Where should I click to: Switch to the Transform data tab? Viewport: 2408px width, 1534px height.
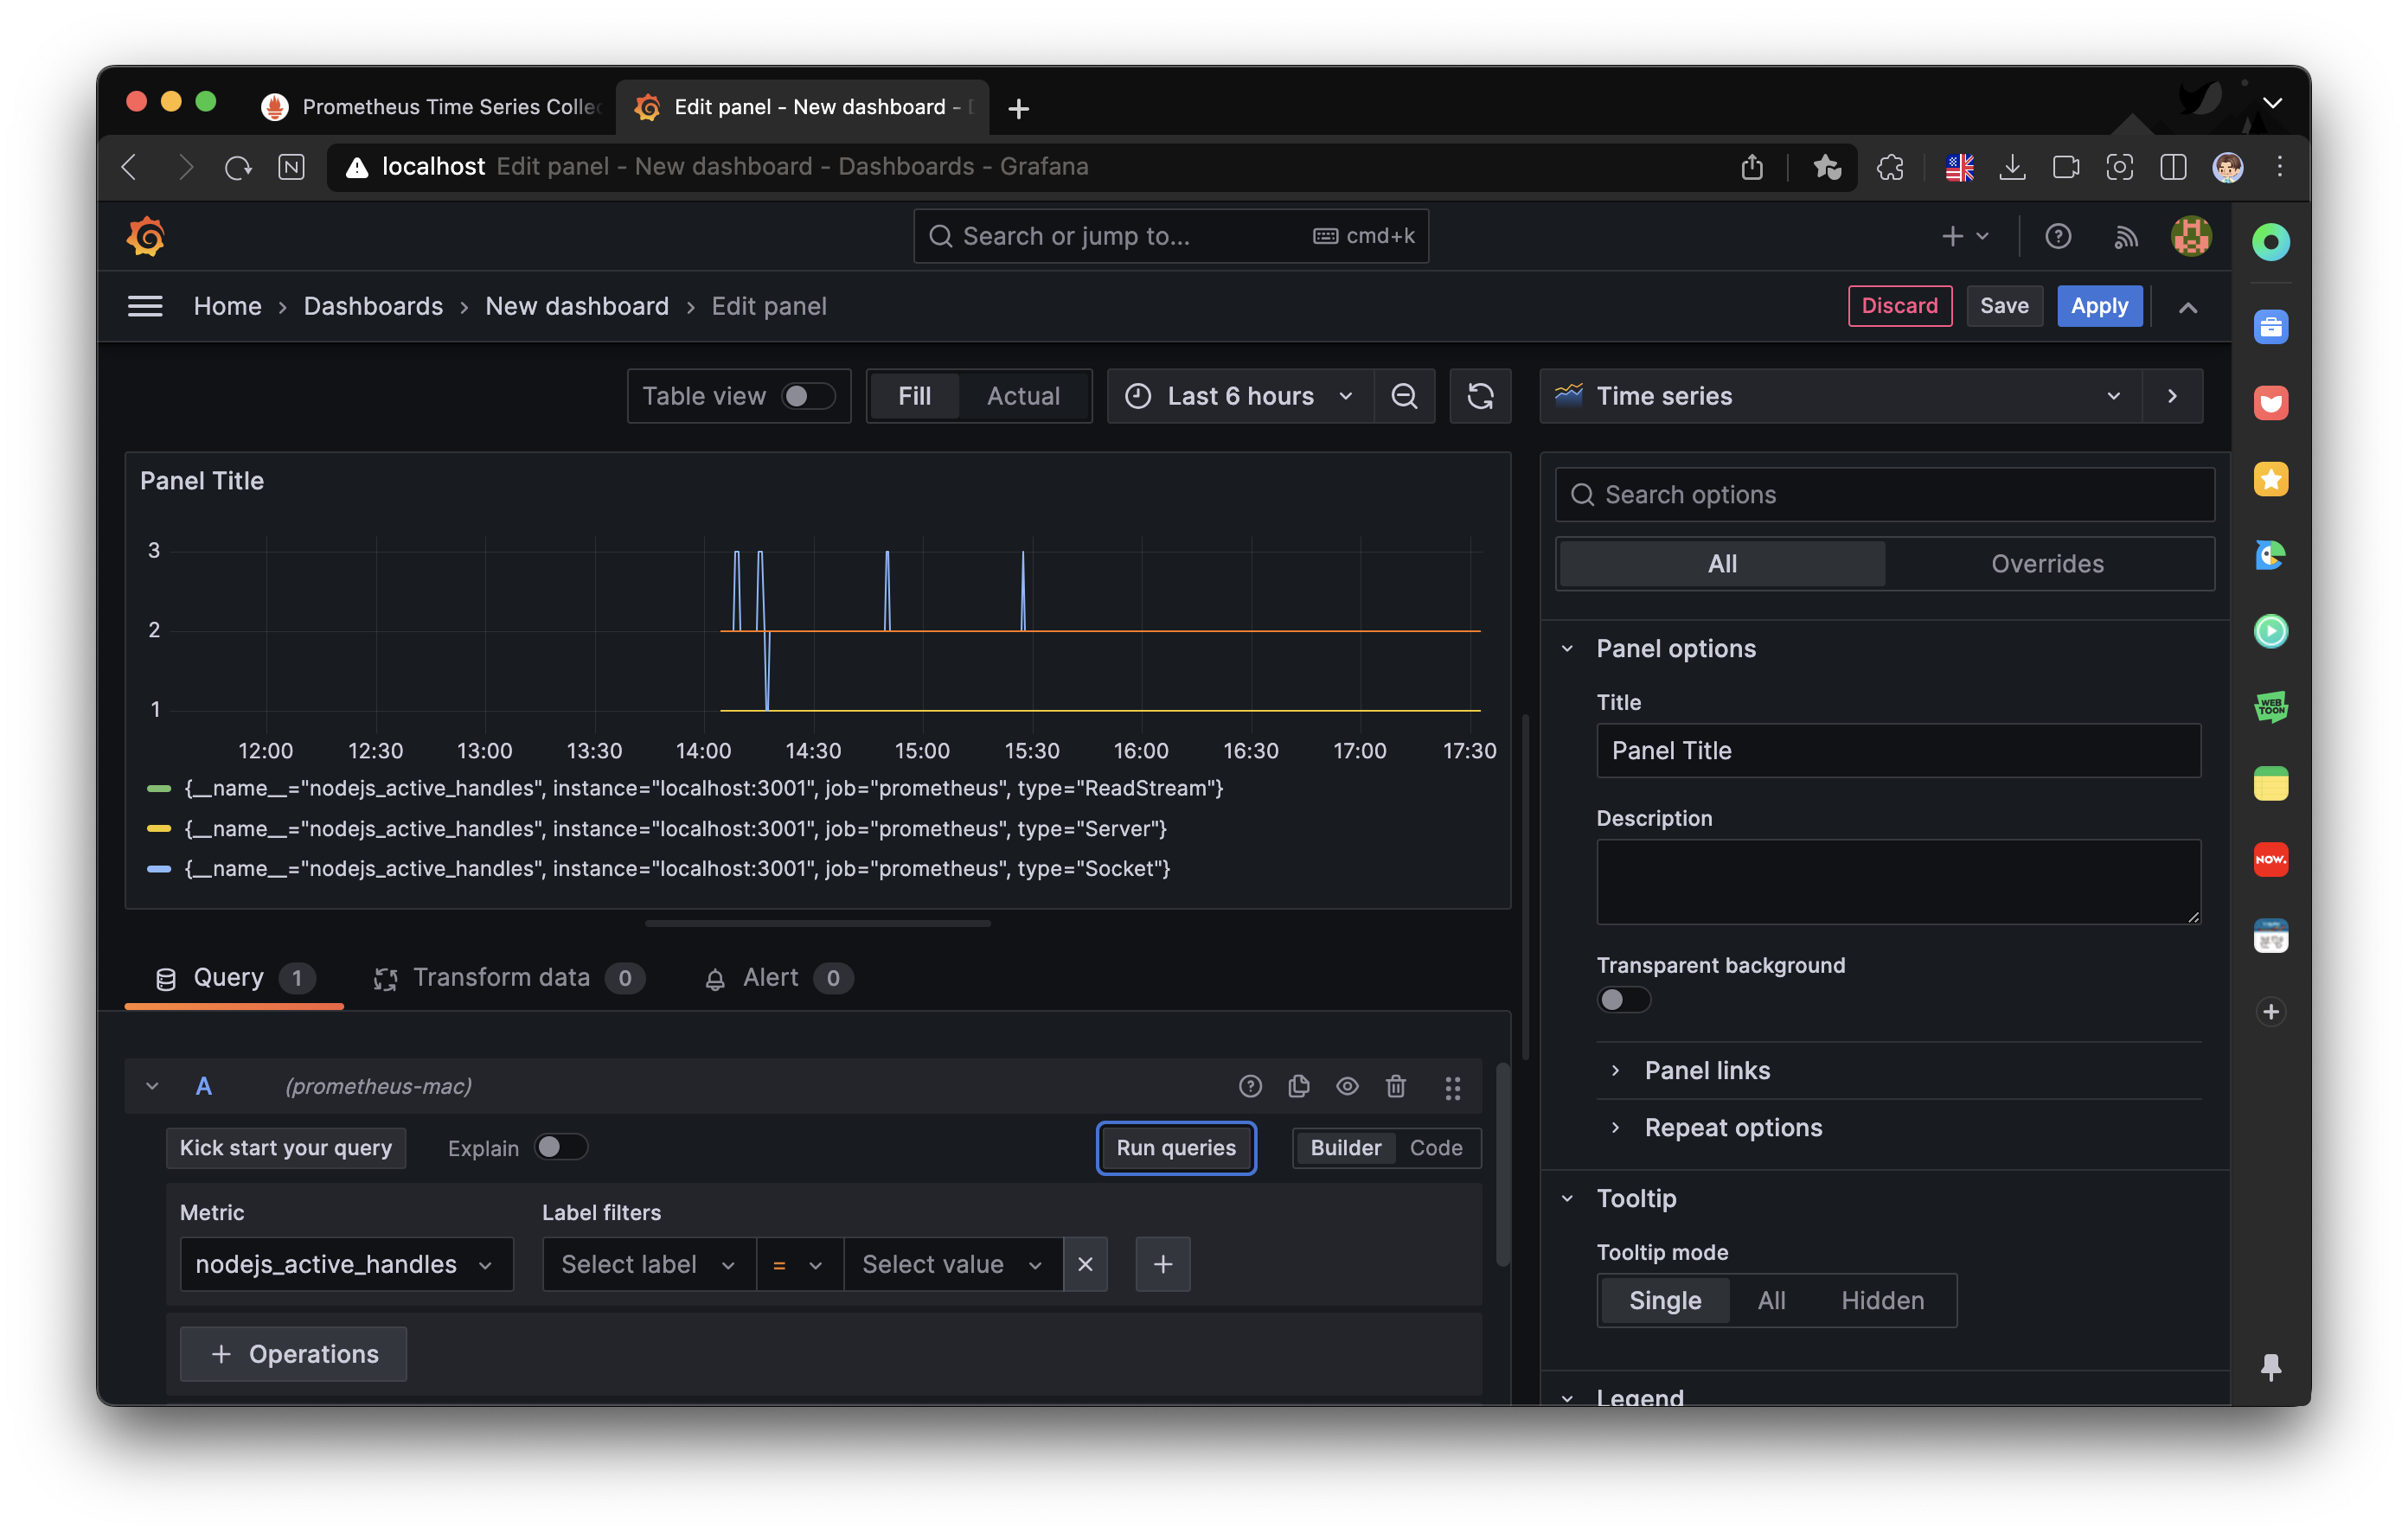[x=501, y=977]
